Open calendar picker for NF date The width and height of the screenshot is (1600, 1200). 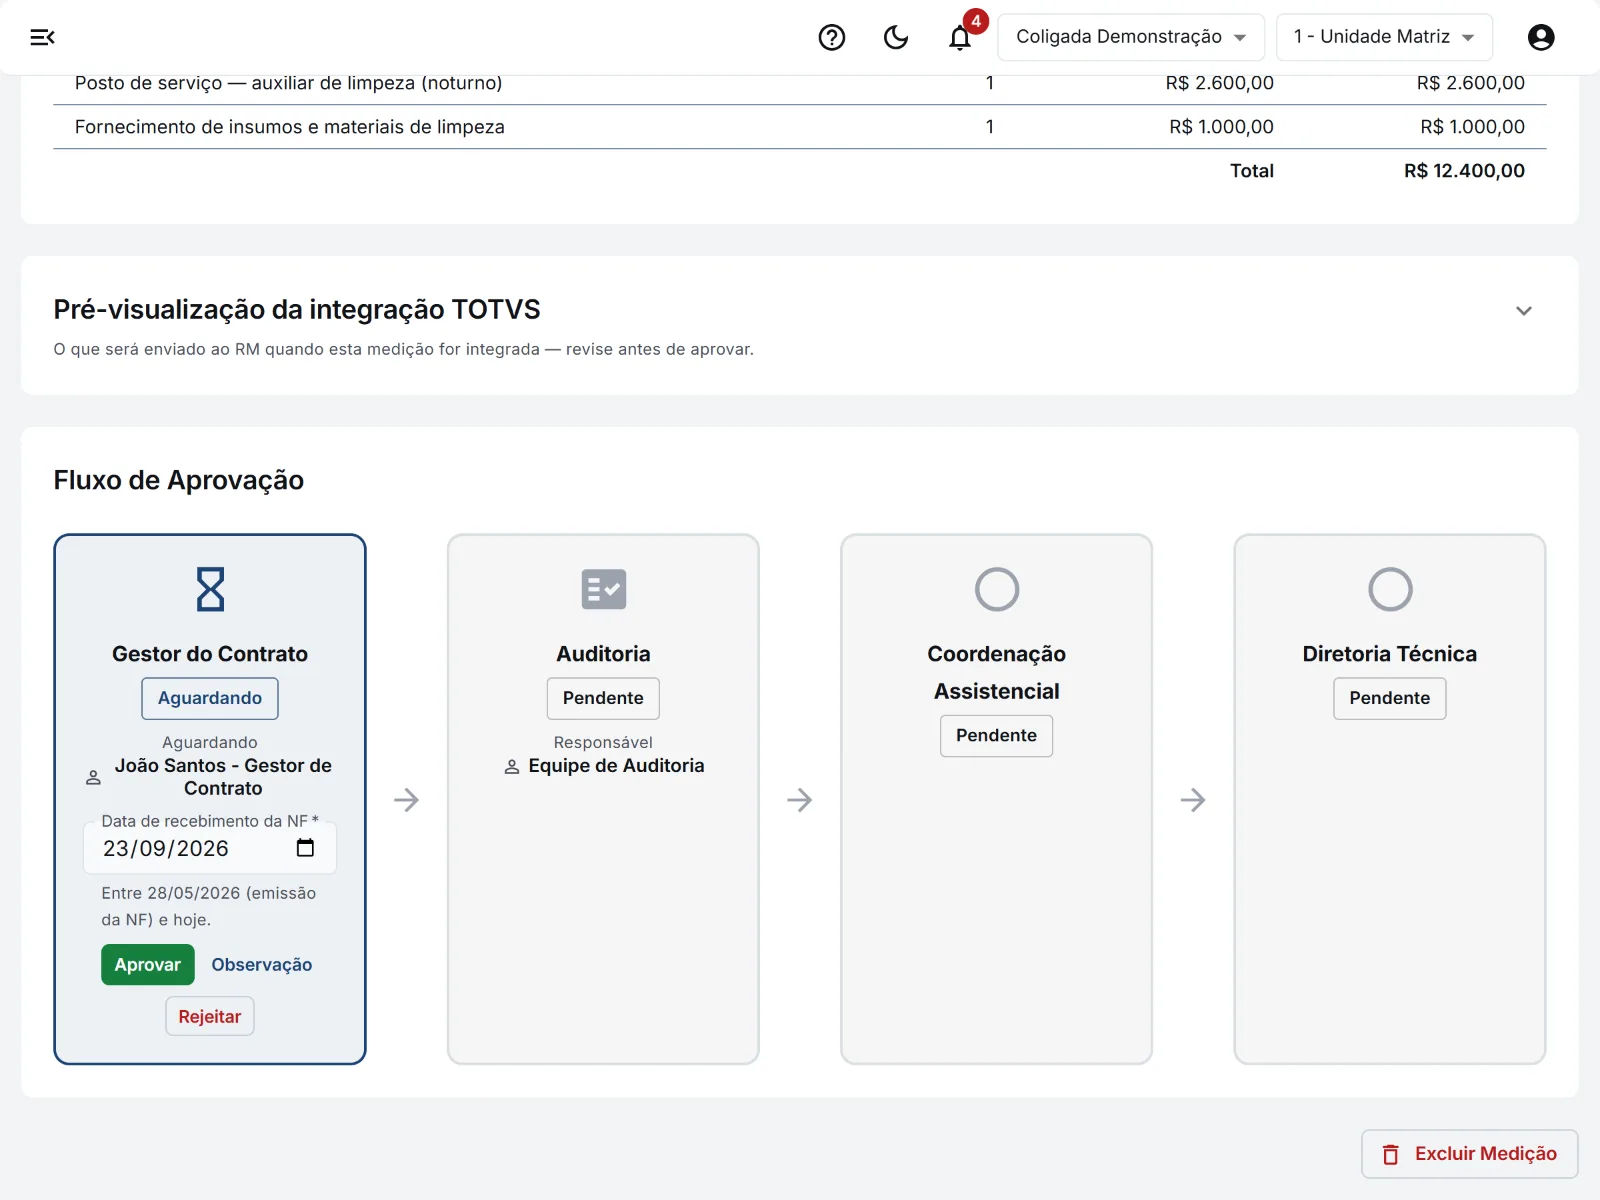tap(306, 848)
